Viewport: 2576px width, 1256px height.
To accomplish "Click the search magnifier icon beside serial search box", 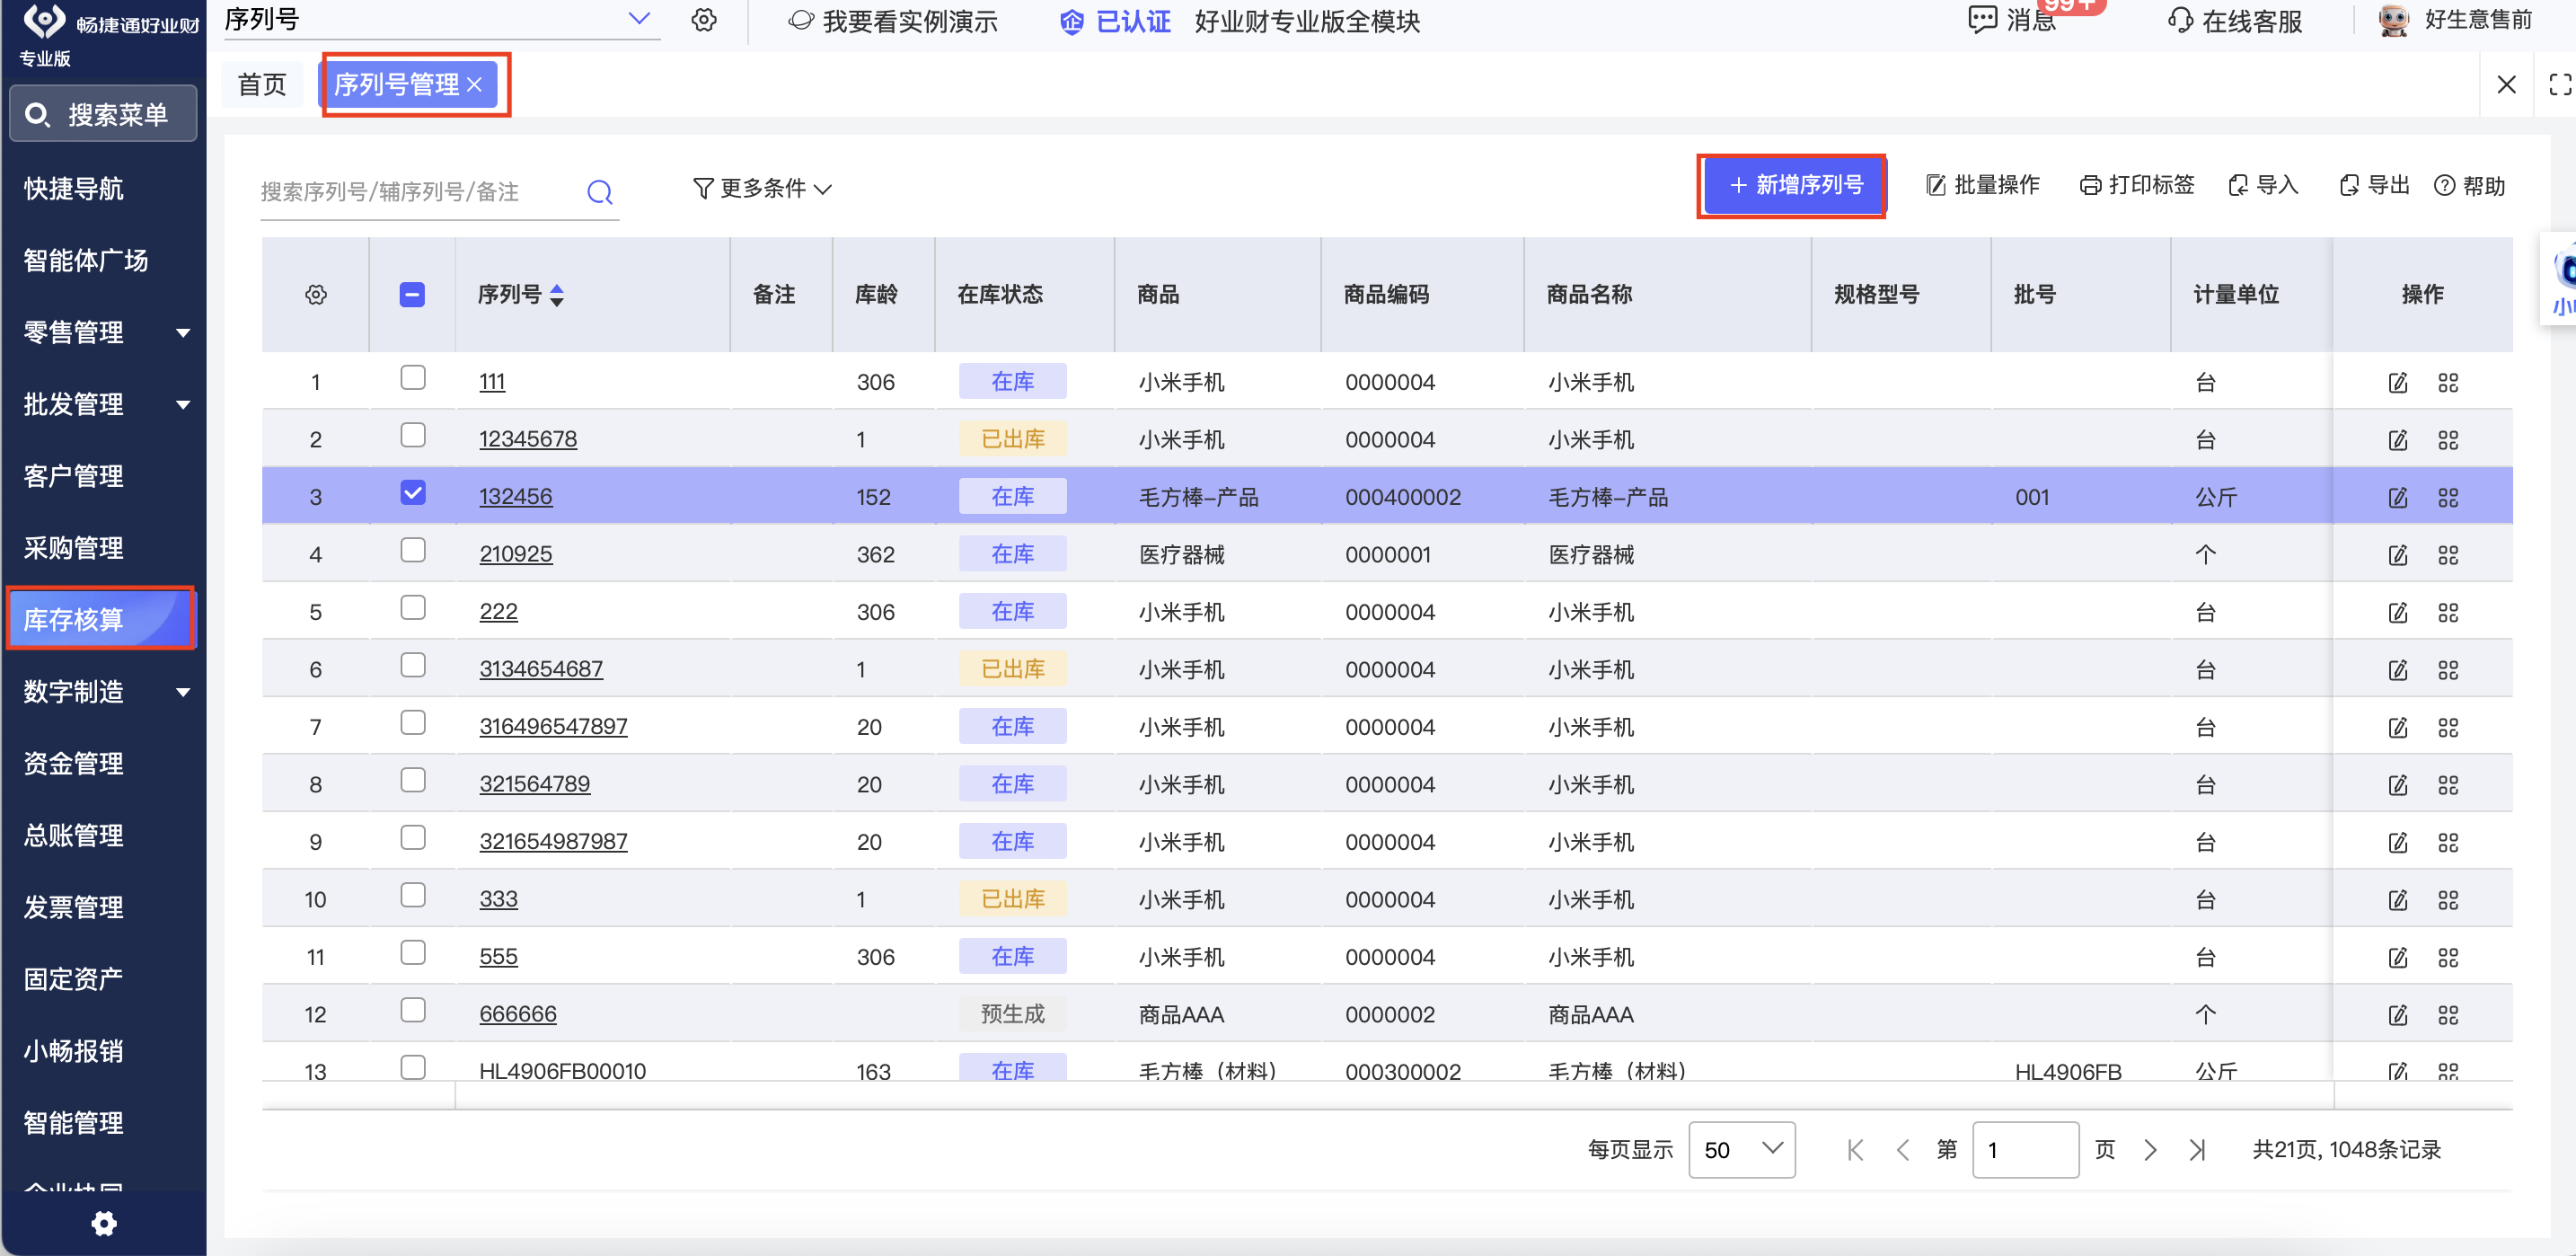I will [x=599, y=192].
